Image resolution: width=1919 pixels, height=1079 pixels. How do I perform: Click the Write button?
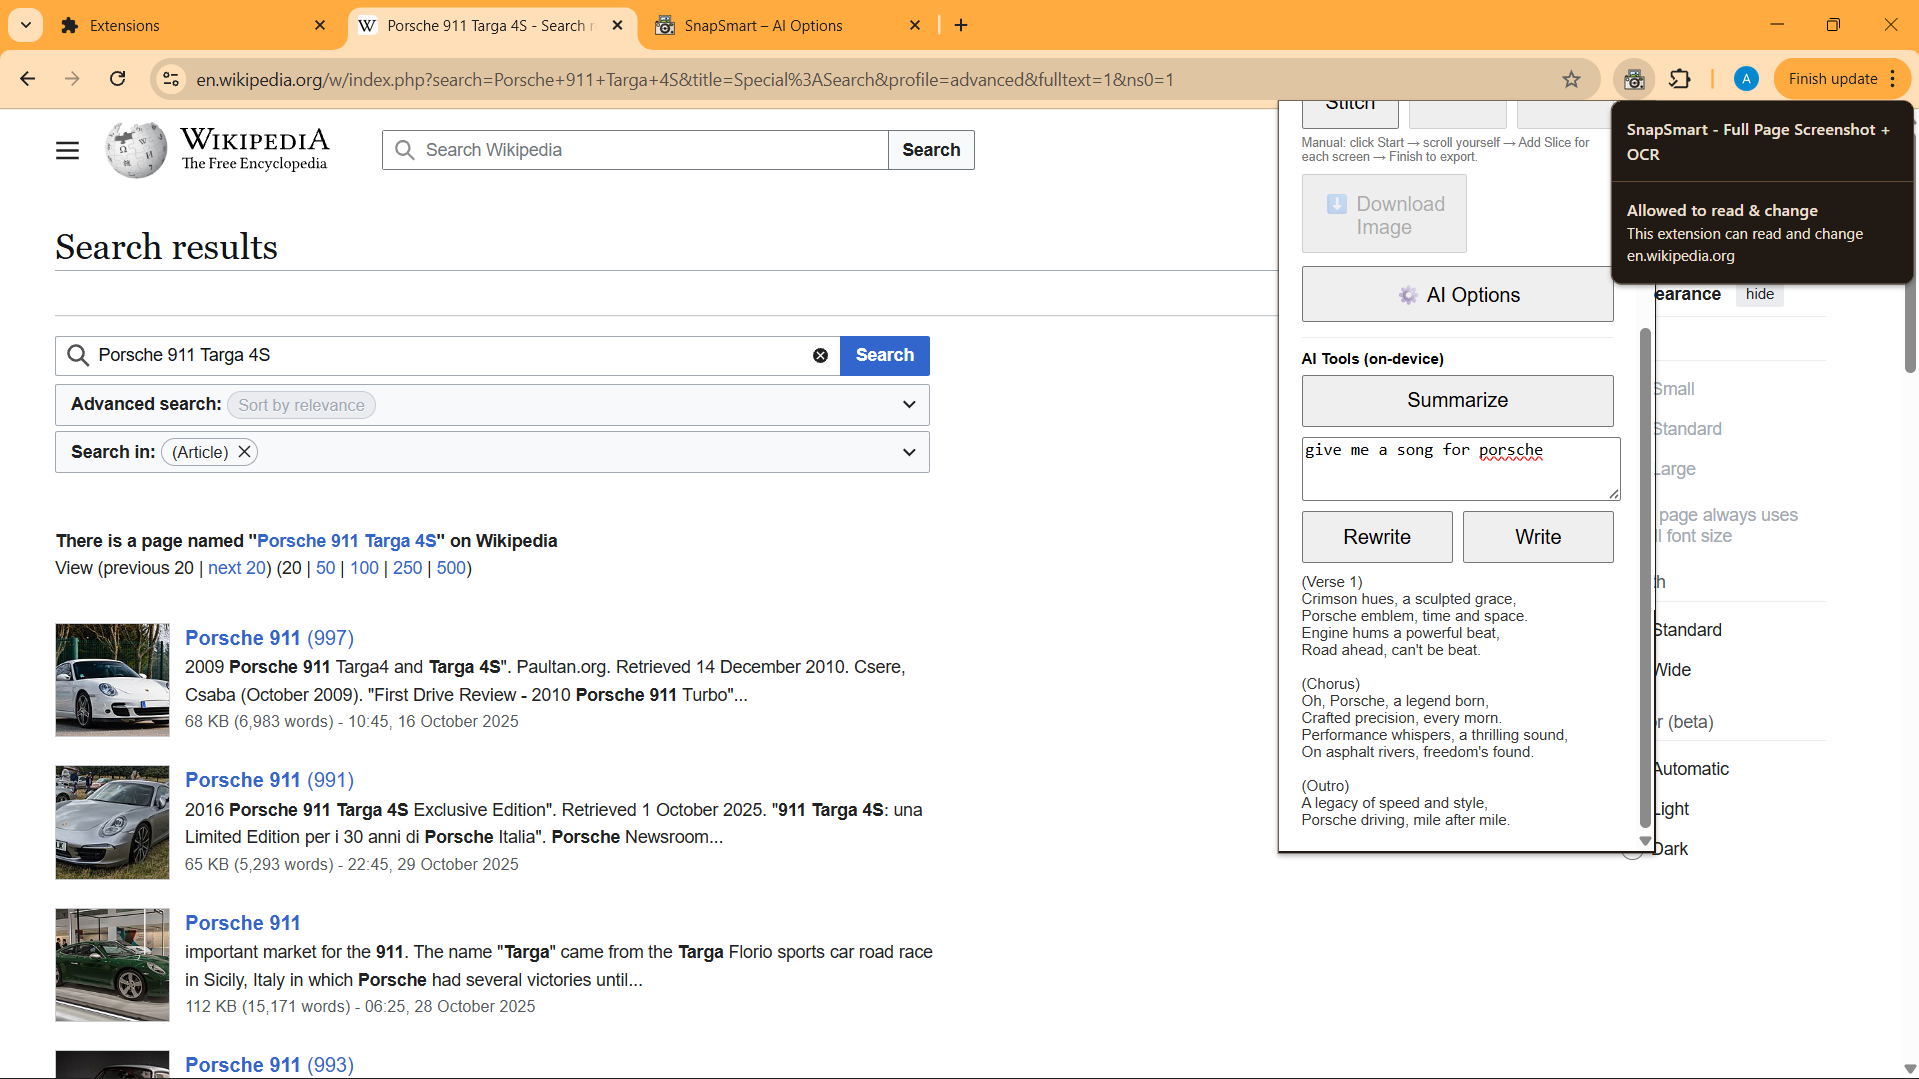(x=1538, y=537)
